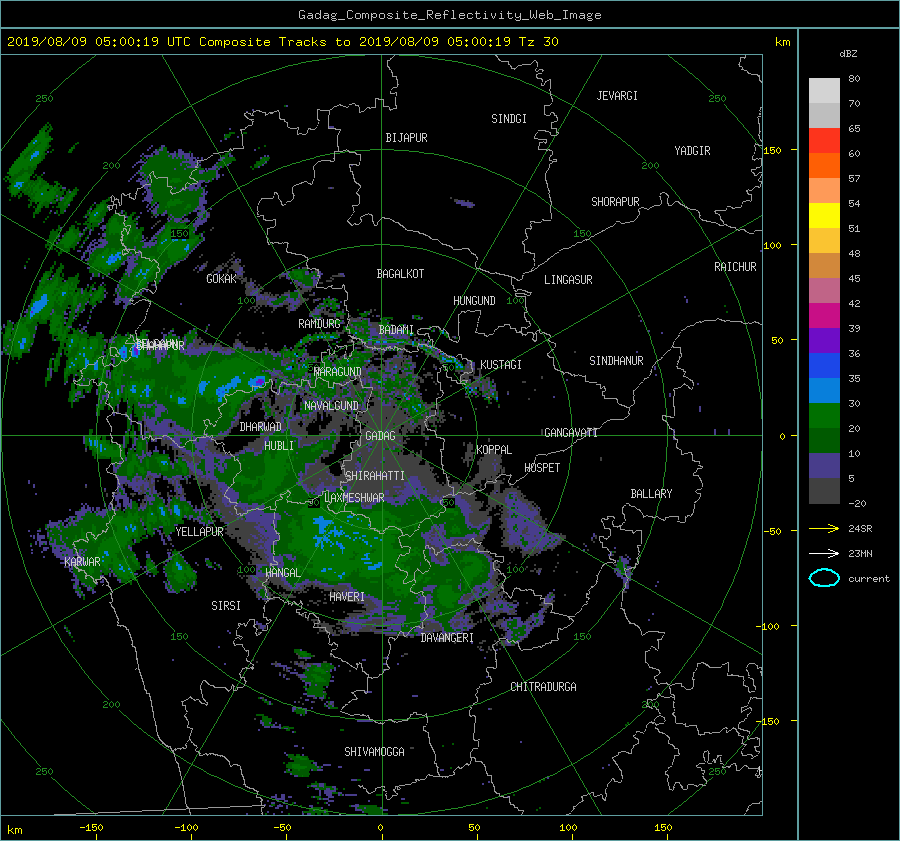900x841 pixels.
Task: Click the cyan current track ellipse icon
Action: 824,578
